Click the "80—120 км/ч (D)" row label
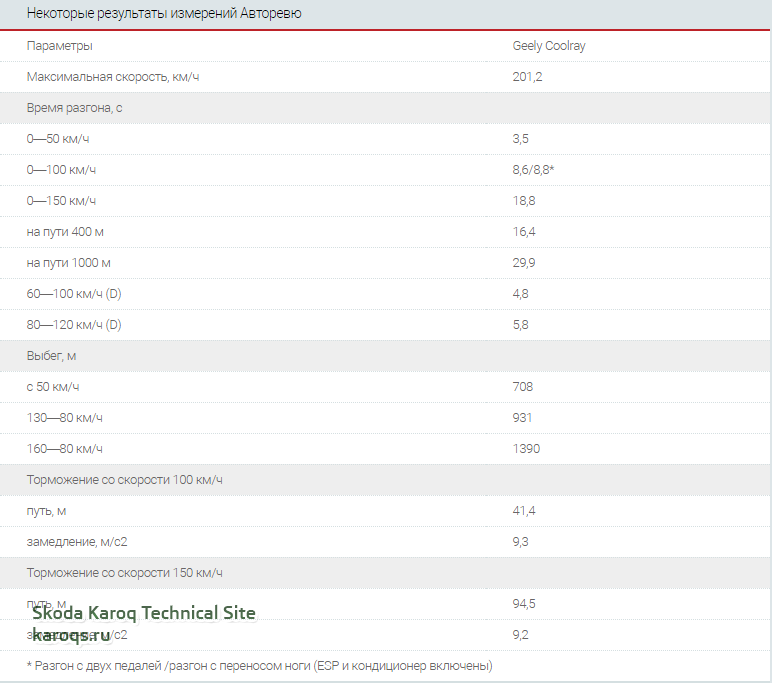Screen dimensions: 773x684 click(x=74, y=325)
